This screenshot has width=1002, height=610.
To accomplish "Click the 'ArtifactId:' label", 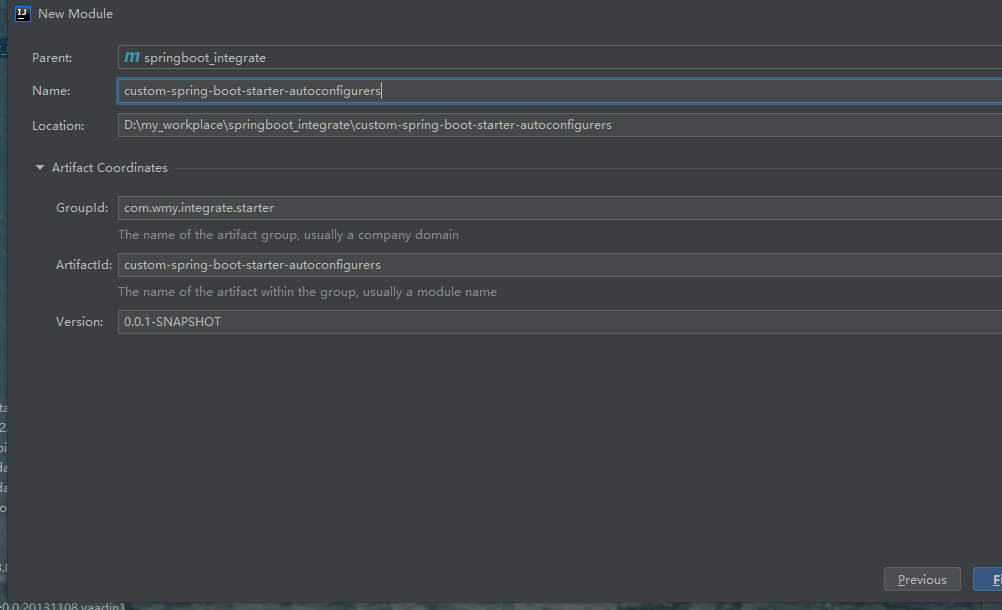I will [x=84, y=264].
